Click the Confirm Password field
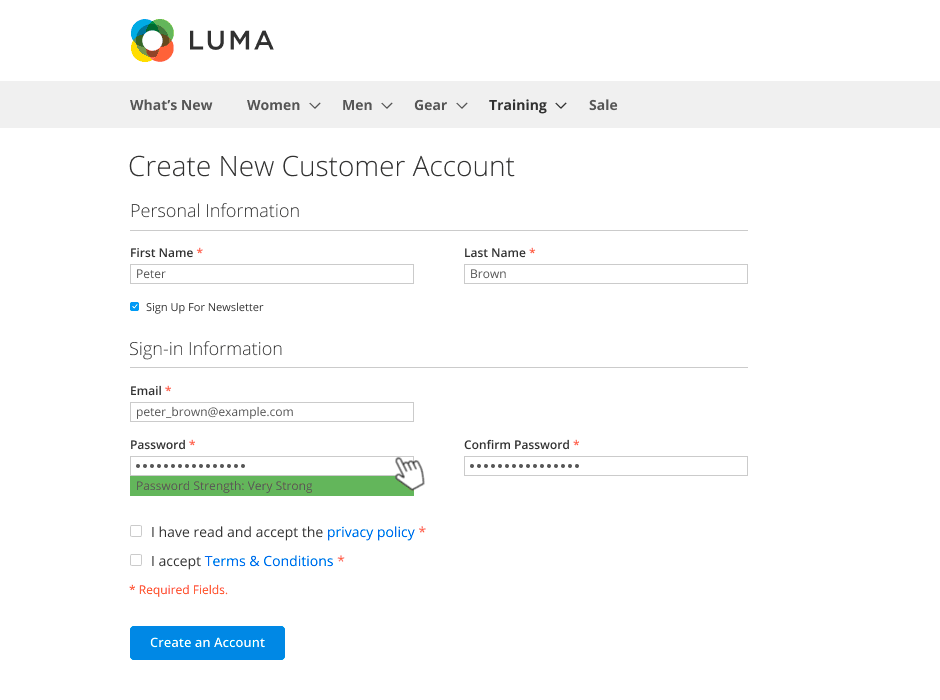This screenshot has height=700, width=940. [x=605, y=466]
